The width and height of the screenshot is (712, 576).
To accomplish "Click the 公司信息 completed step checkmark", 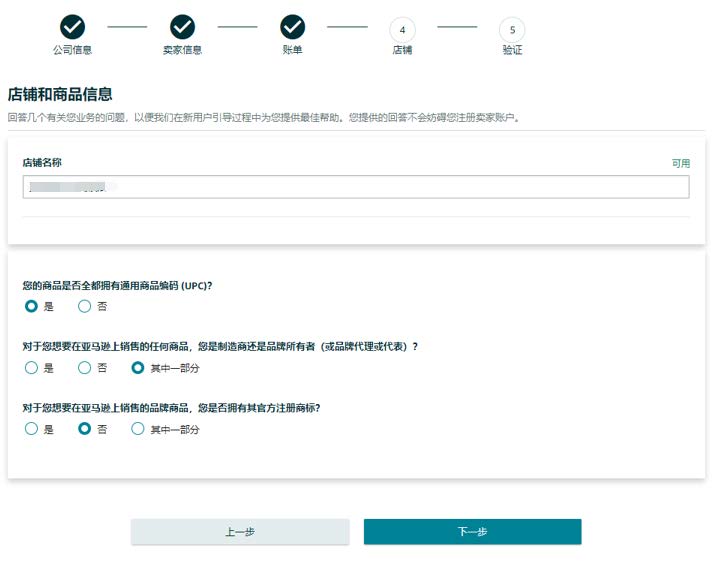I will 72,27.
